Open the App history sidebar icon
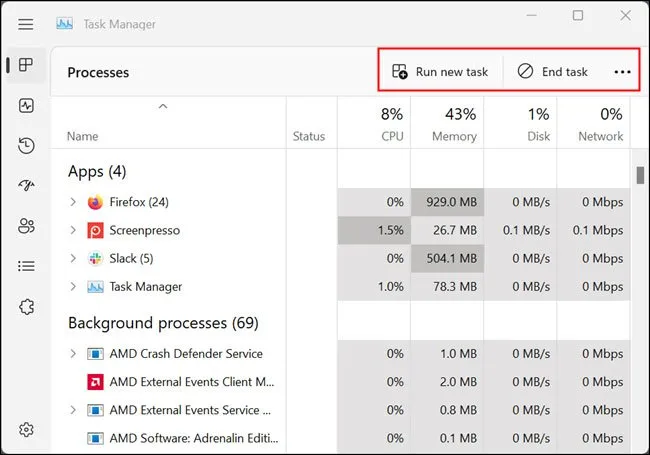 (x=26, y=146)
